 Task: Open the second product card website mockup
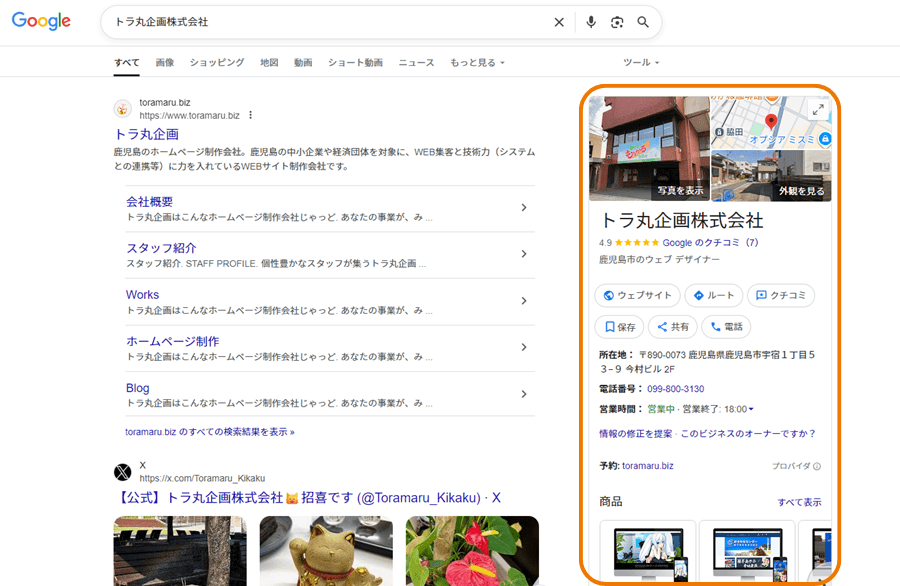[x=747, y=553]
